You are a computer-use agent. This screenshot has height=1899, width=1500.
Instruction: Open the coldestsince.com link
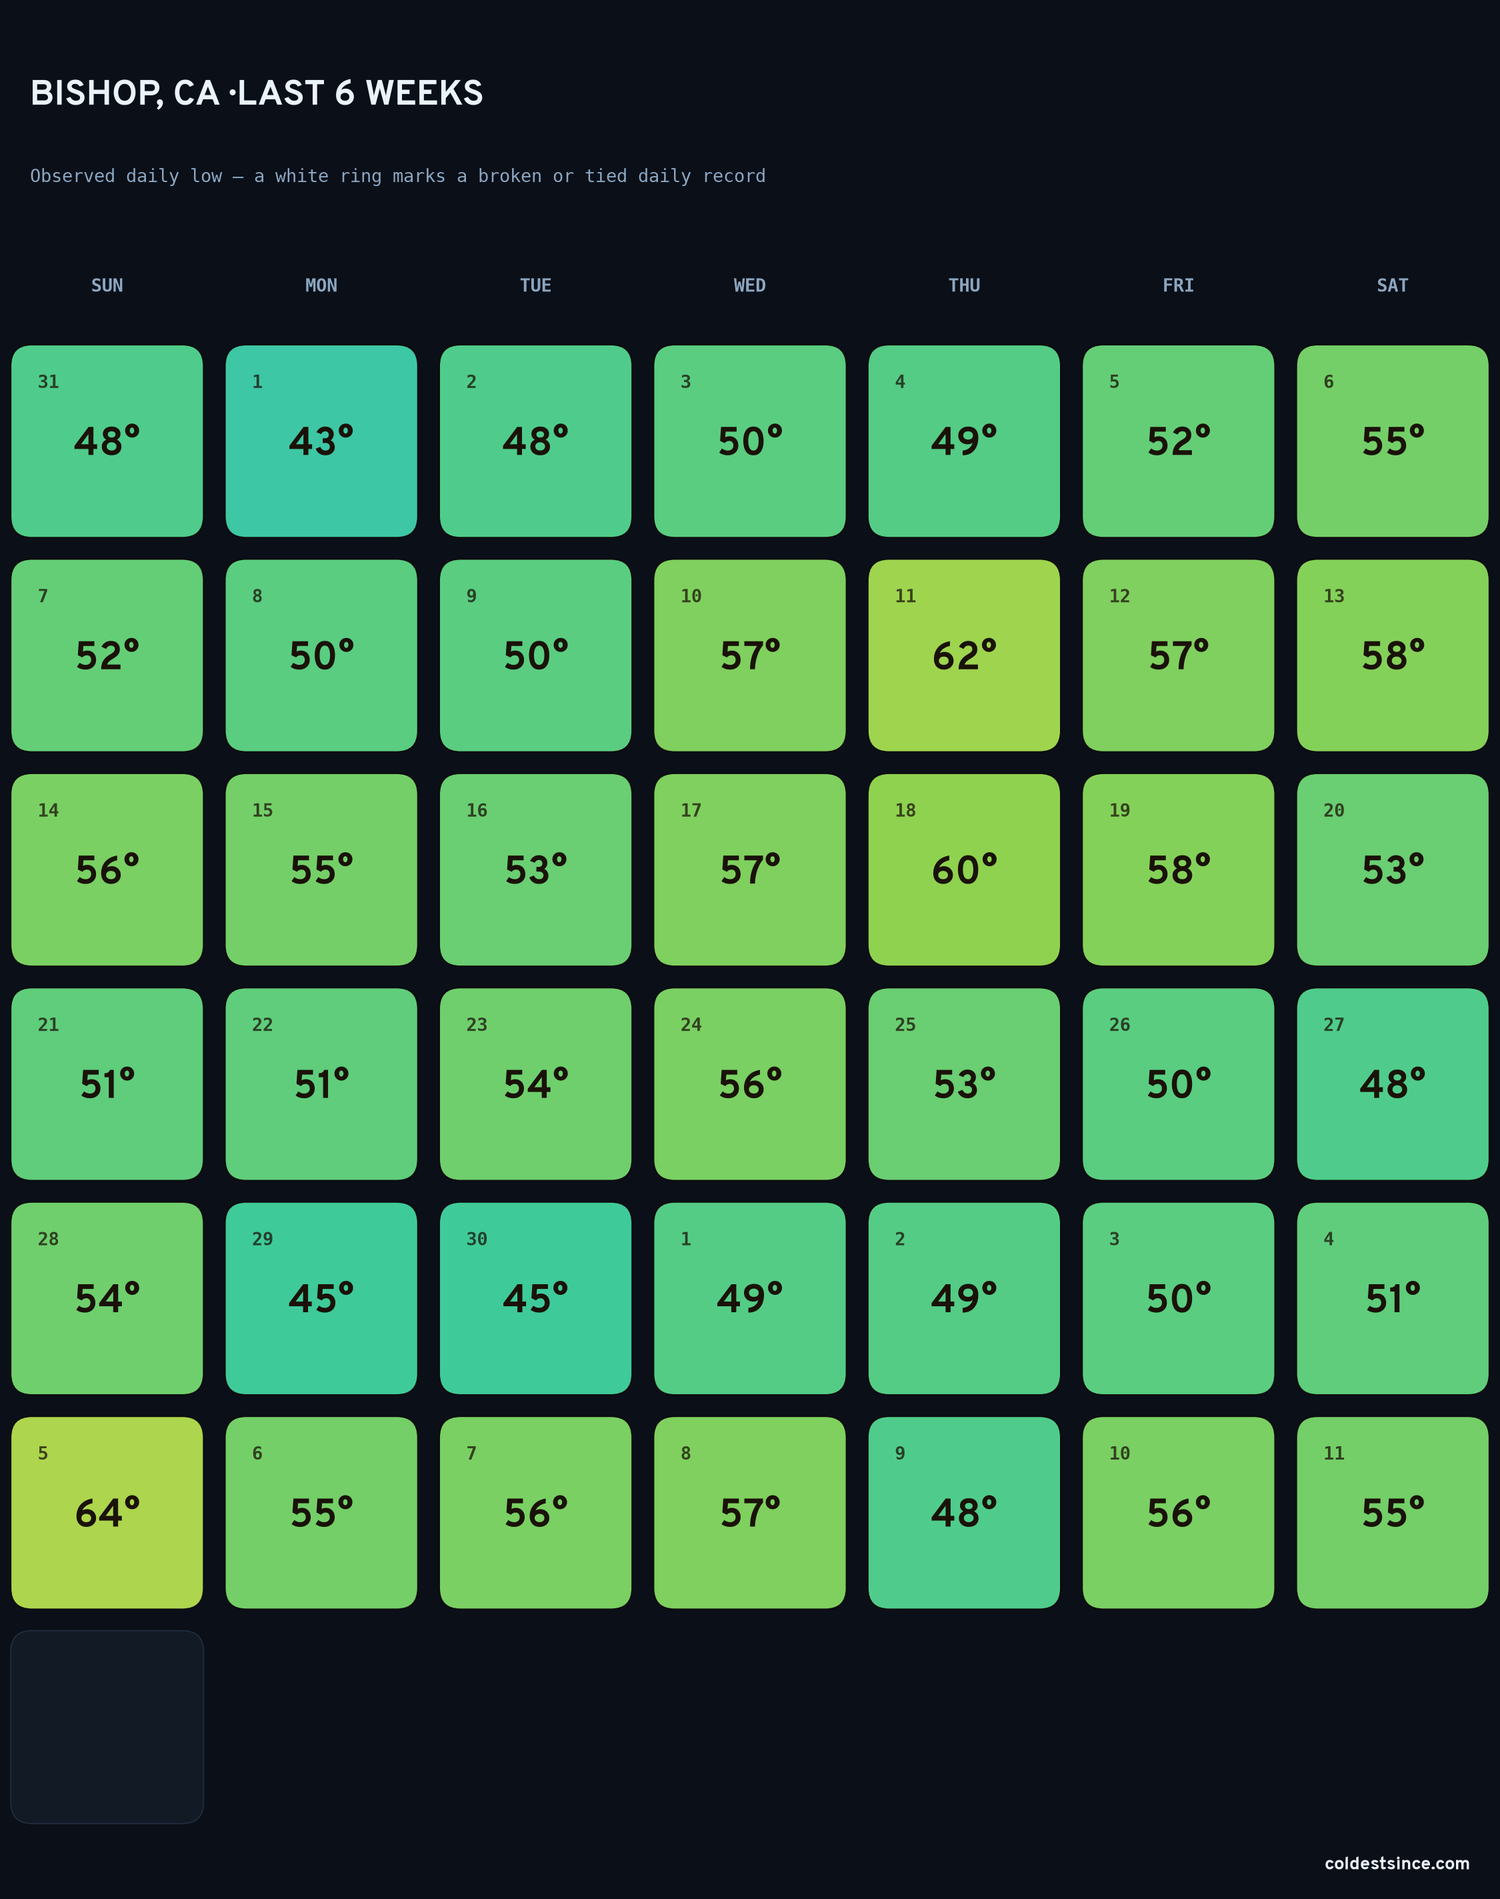coord(1397,1863)
